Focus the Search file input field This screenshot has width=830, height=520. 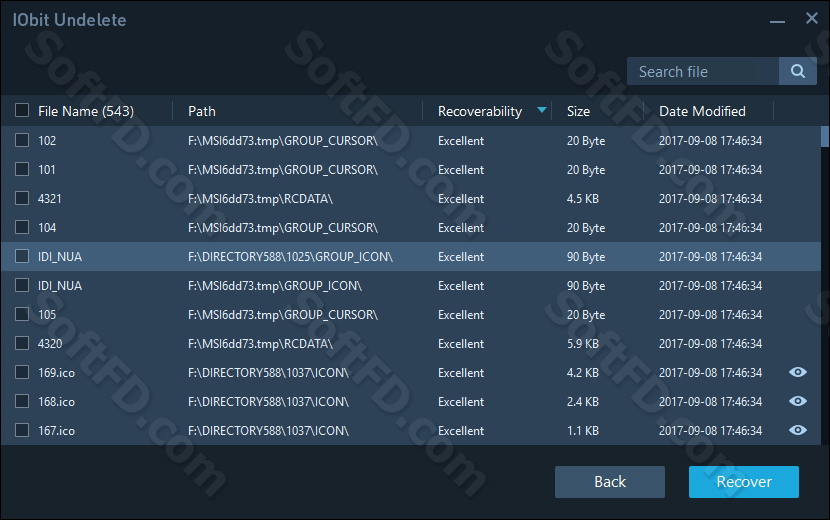pos(703,71)
